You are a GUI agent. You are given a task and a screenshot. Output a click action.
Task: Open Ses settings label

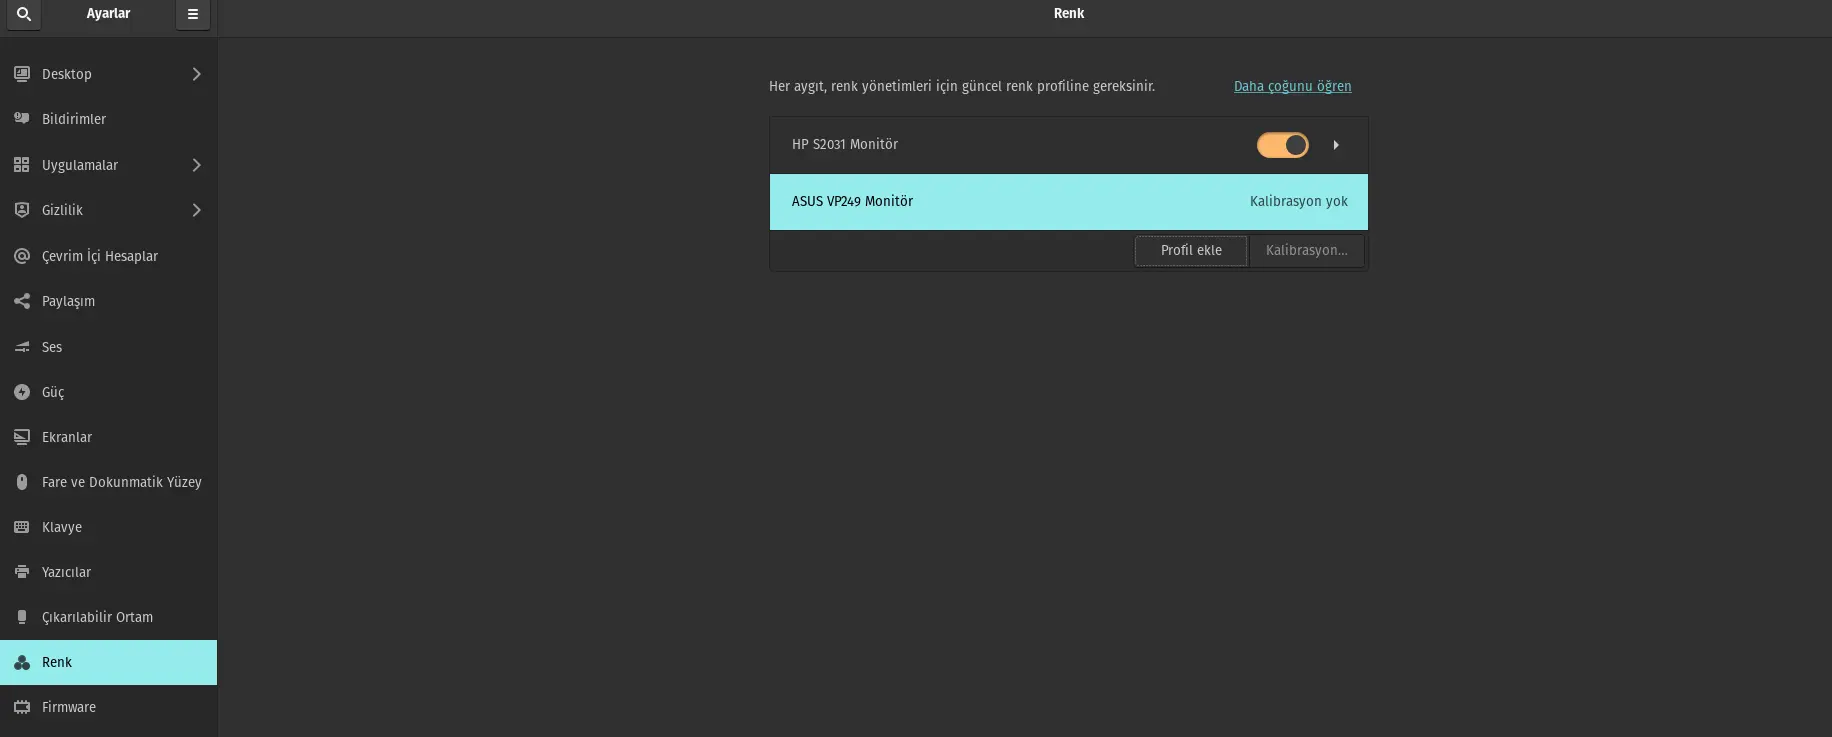52,347
